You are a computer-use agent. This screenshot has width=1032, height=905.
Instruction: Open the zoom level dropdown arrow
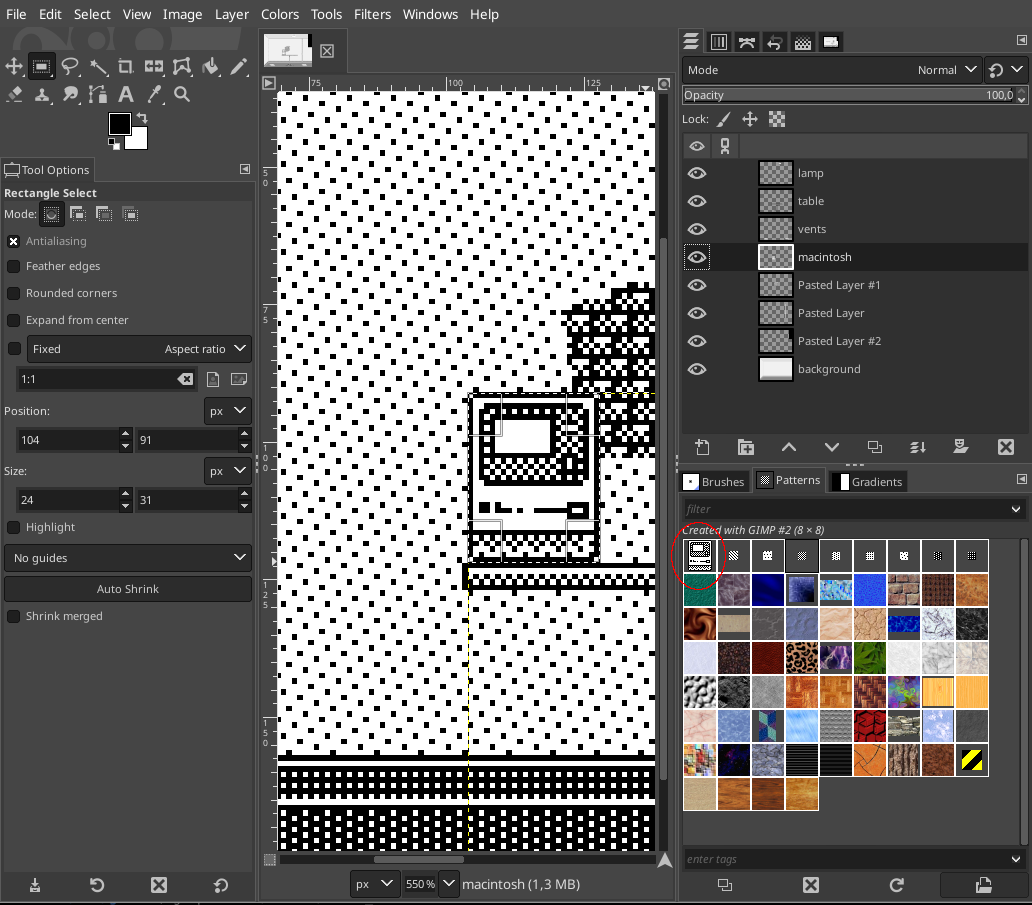(449, 884)
